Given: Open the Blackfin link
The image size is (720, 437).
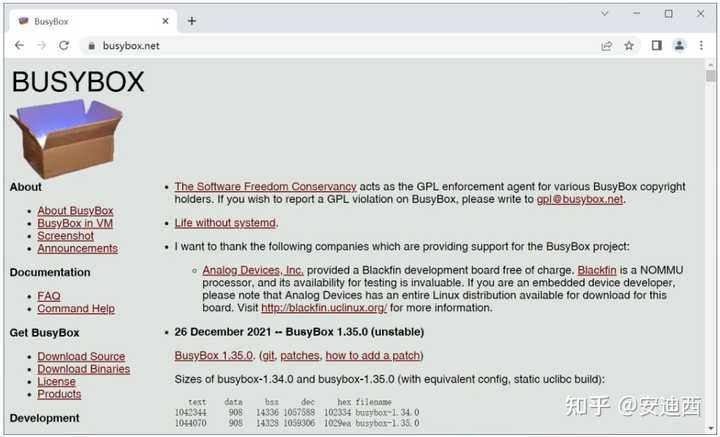Looking at the screenshot, I should click(597, 270).
